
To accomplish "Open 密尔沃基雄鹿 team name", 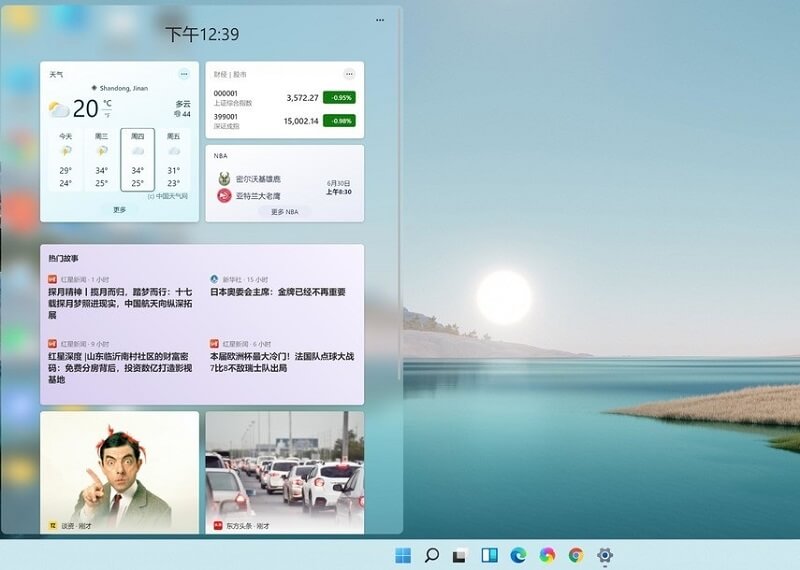I will tap(258, 179).
